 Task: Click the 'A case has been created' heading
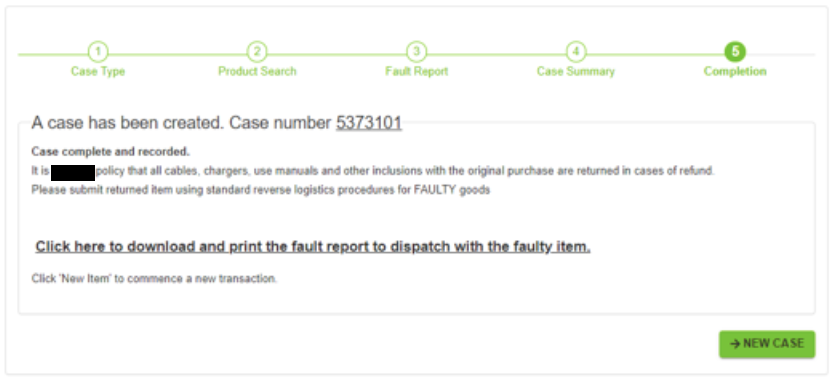216,123
